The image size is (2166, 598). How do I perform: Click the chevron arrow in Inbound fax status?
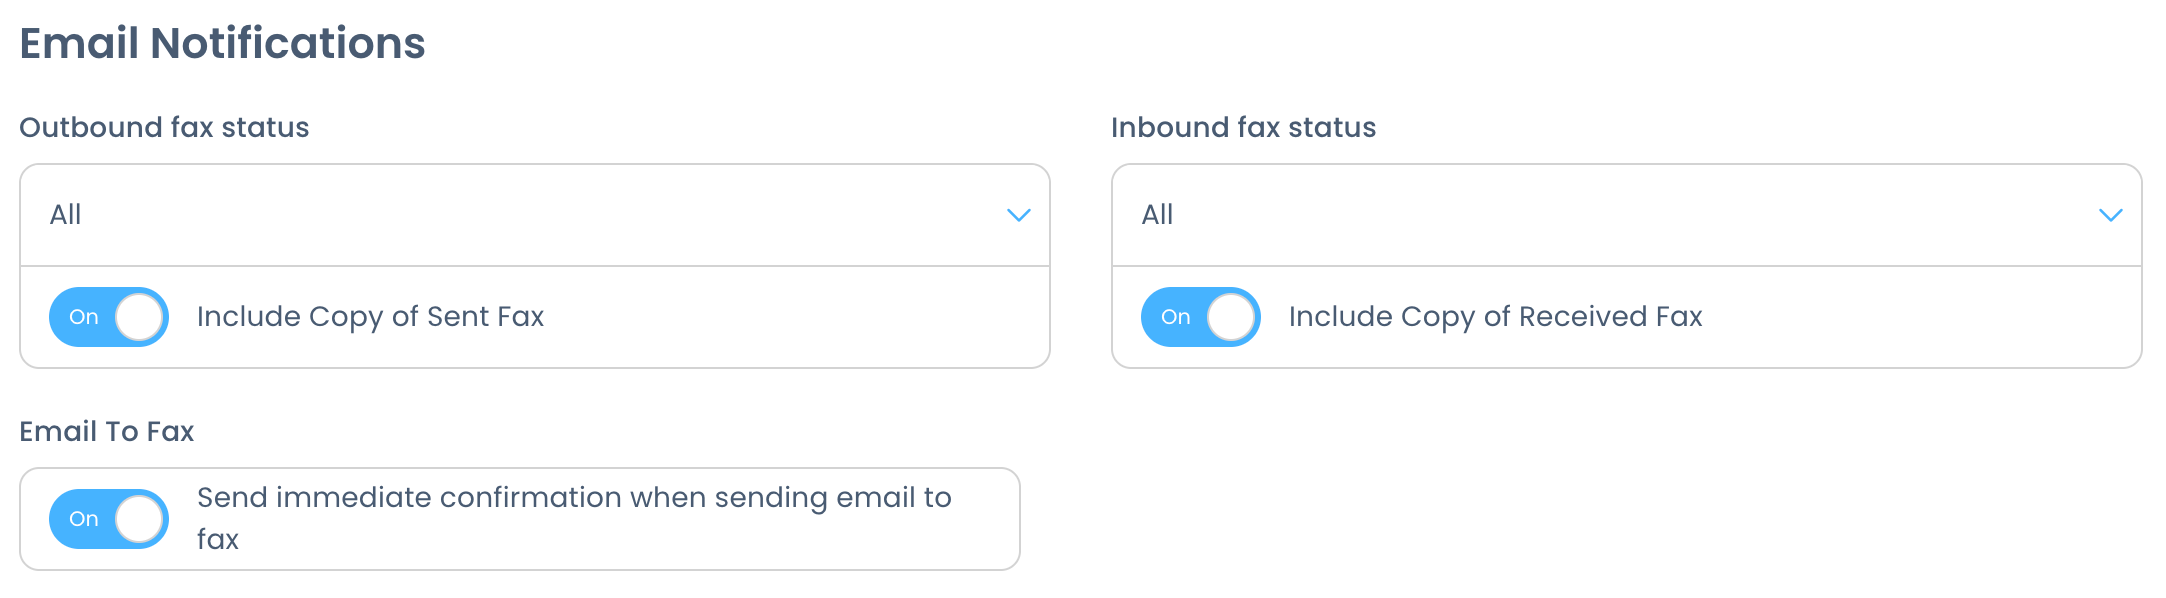(2110, 215)
